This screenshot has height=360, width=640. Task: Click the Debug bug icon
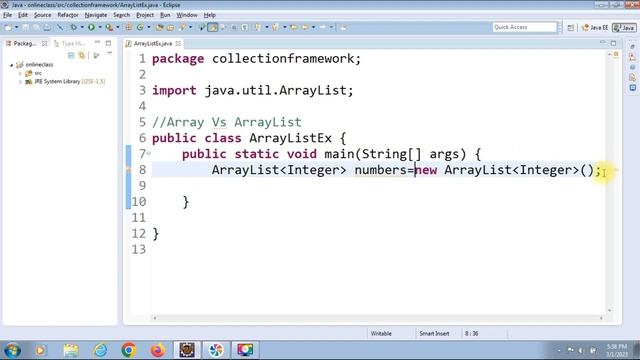(x=73, y=27)
